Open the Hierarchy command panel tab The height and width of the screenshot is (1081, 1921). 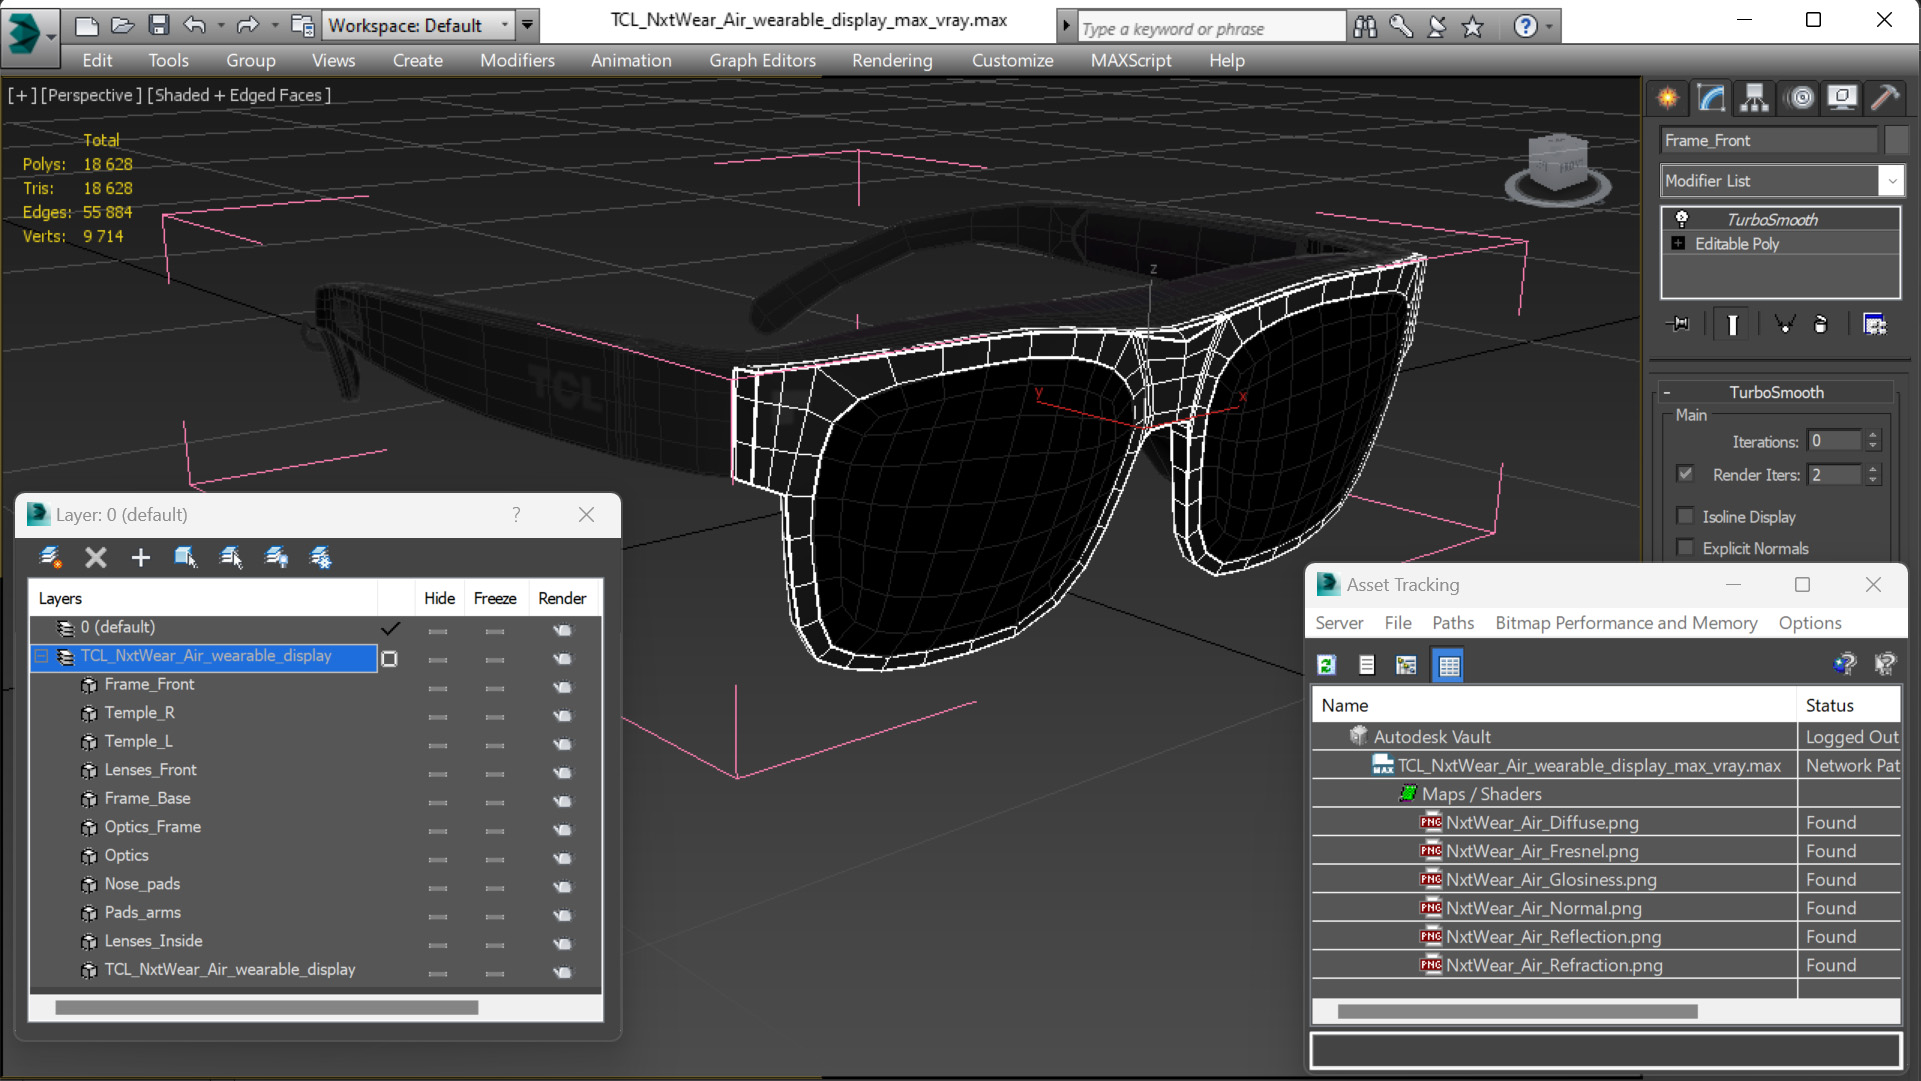click(1754, 97)
